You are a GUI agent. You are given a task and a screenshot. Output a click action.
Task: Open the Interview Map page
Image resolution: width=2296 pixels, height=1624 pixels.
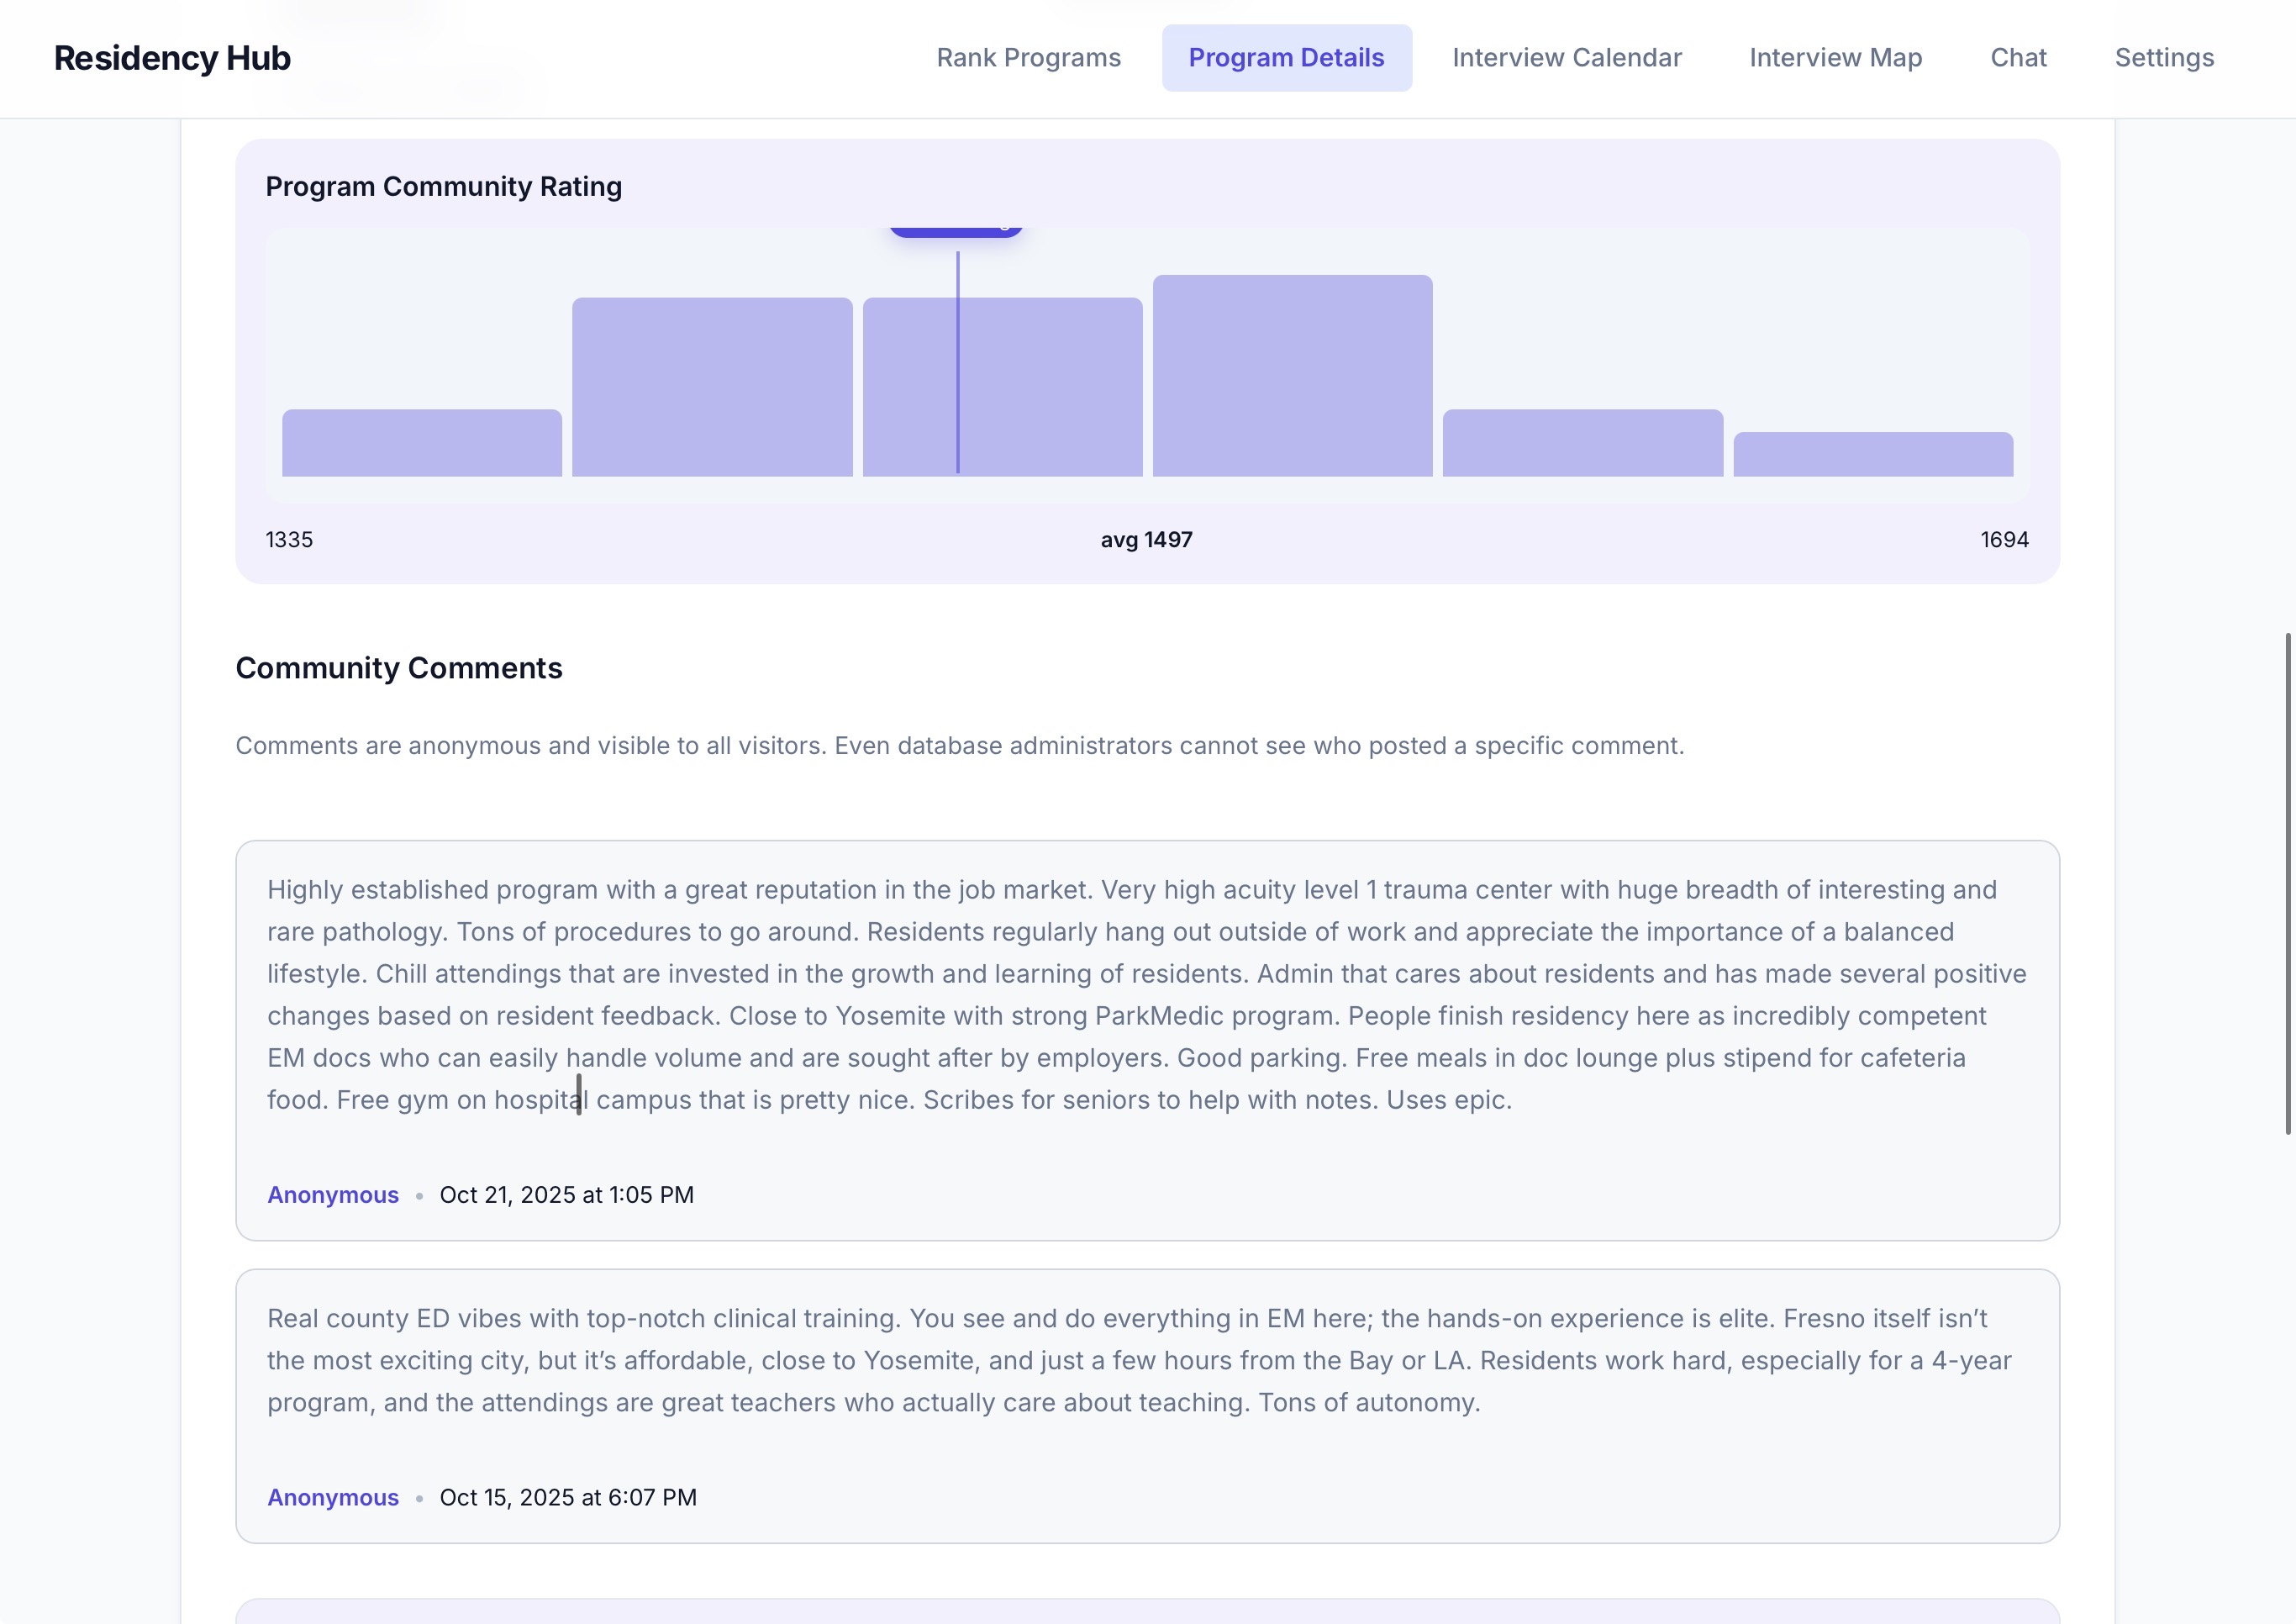[1835, 57]
